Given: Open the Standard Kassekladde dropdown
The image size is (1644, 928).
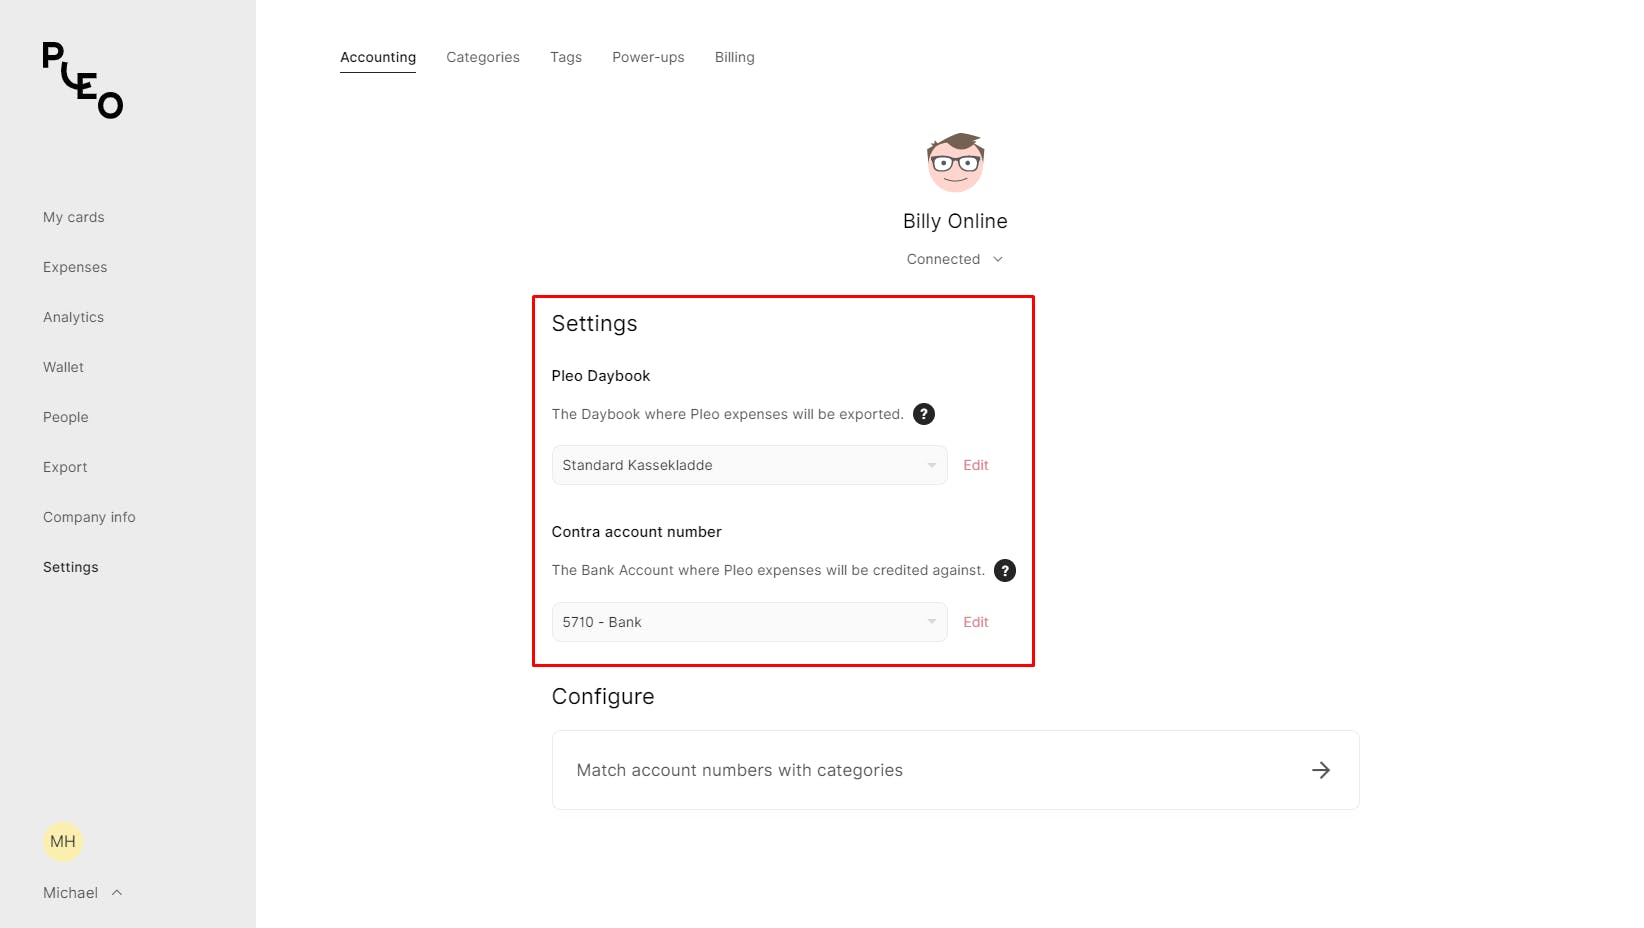Looking at the screenshot, I should pyautogui.click(x=749, y=465).
